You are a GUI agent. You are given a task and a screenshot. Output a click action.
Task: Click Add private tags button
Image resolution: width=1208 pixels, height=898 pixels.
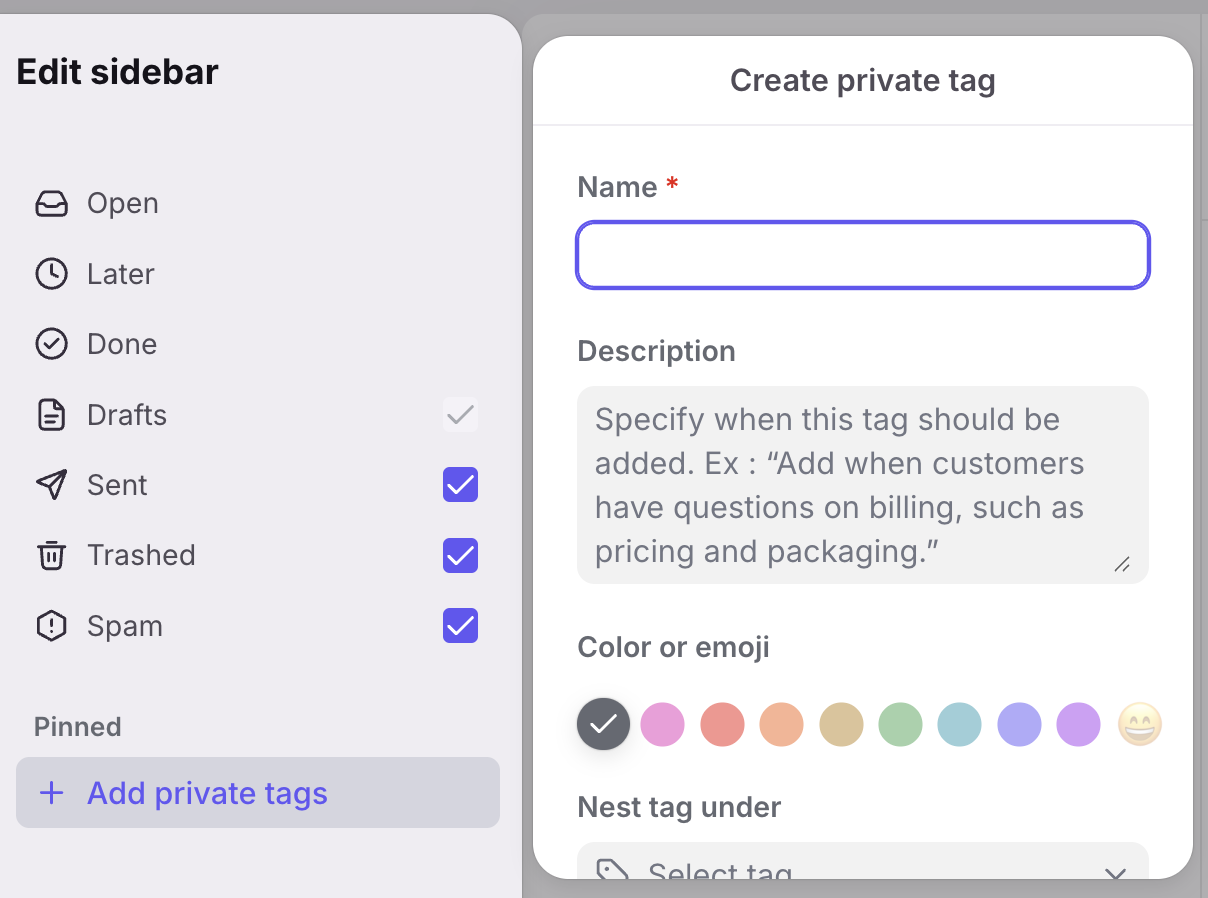(257, 793)
